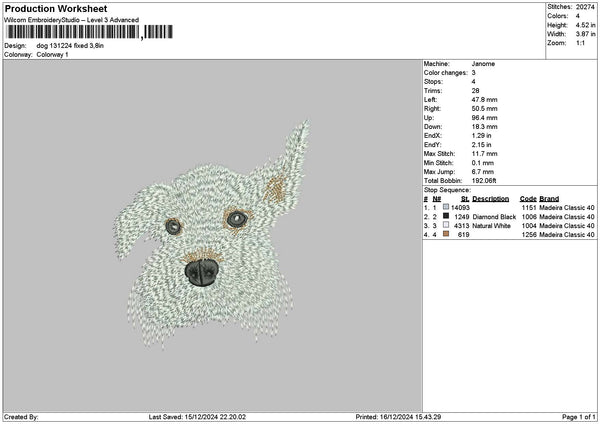Click the Brand column header
The width and height of the screenshot is (600, 424).
pyautogui.click(x=550, y=198)
